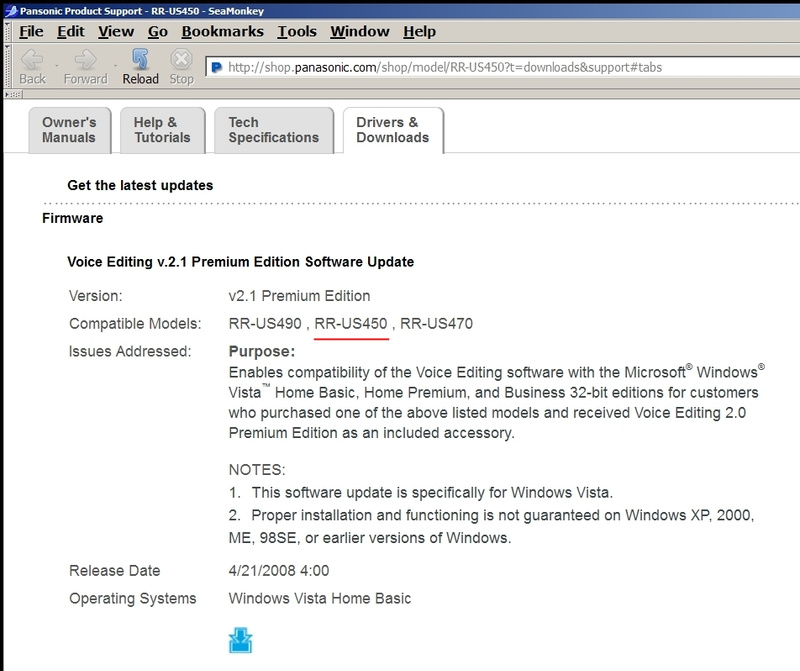Click the Firmware section heading

point(72,218)
